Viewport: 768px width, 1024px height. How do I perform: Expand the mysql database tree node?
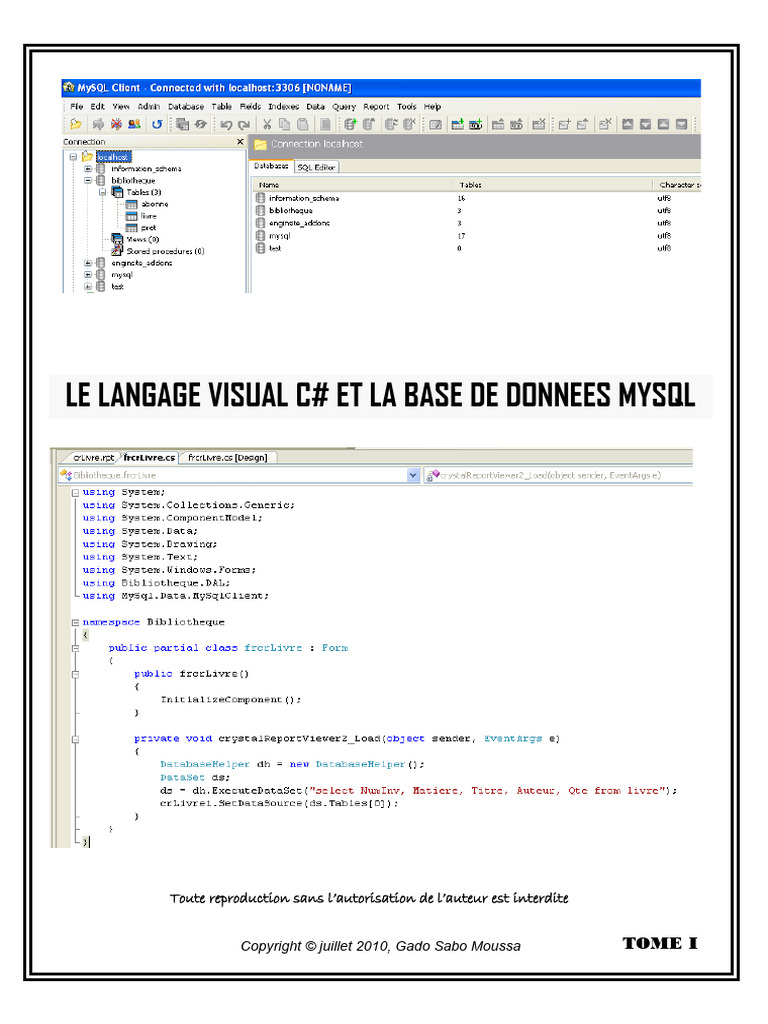pyautogui.click(x=88, y=274)
